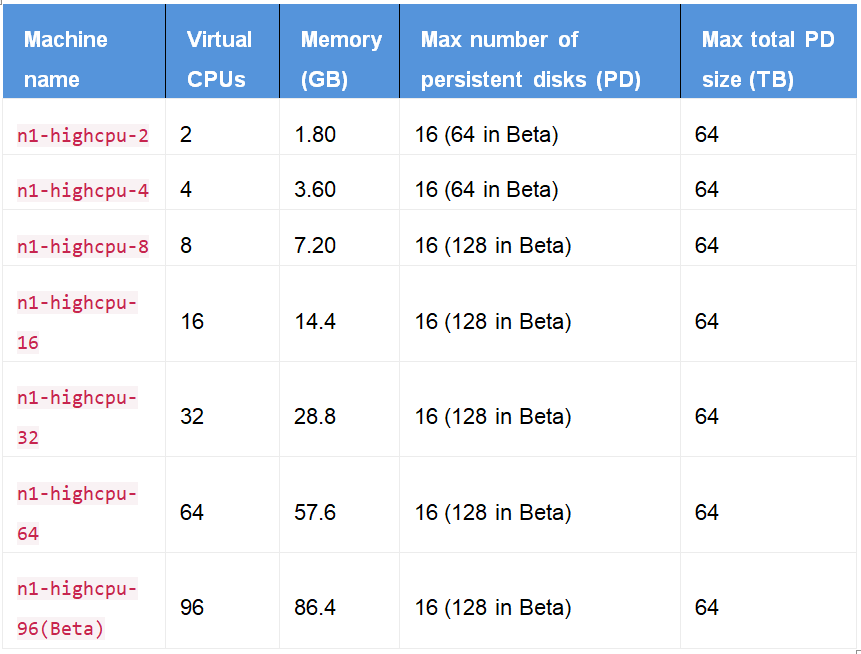The width and height of the screenshot is (861, 654).
Task: Select the Virtual CPUs column header
Action: (x=220, y=59)
